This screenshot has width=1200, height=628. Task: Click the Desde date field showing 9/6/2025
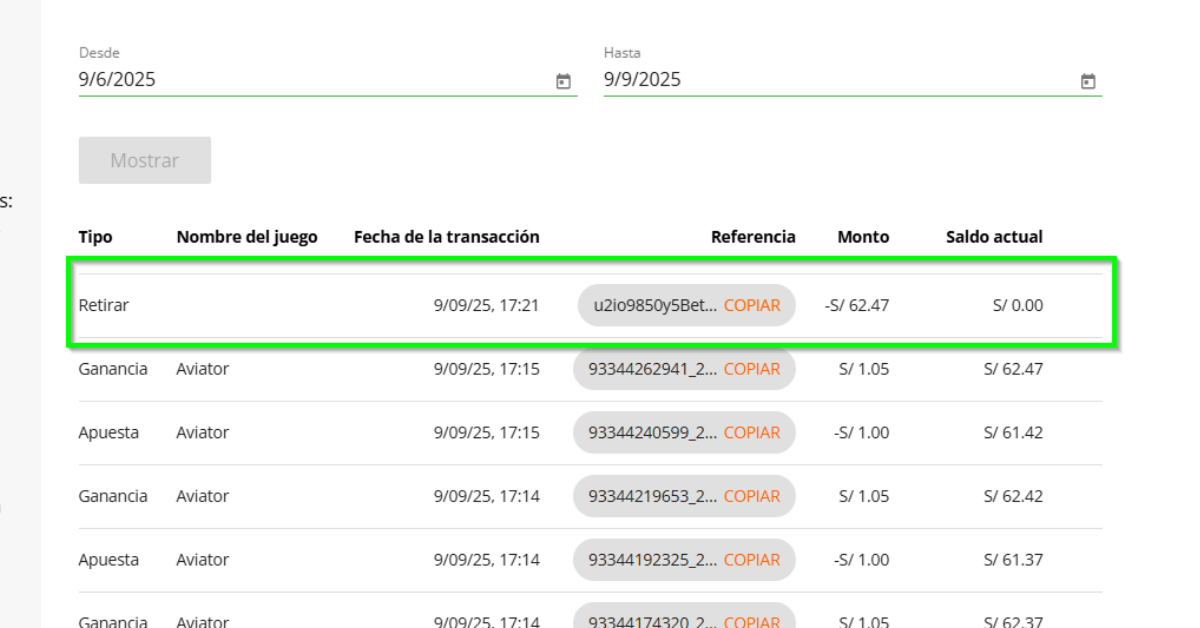[310, 80]
